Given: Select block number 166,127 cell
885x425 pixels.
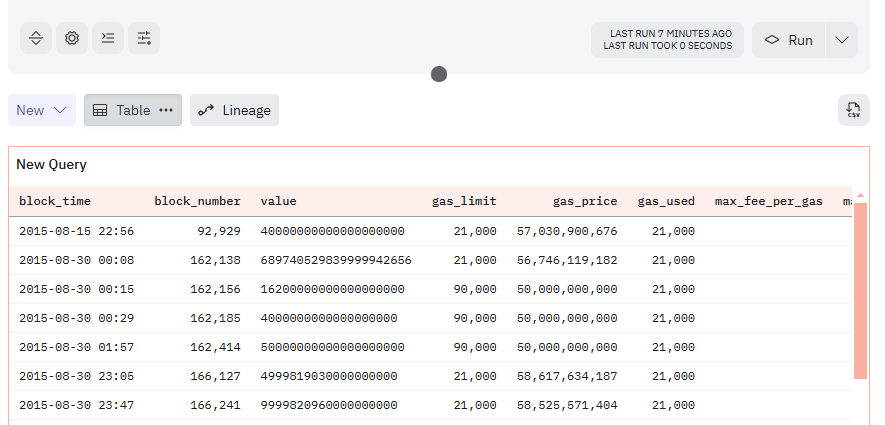Looking at the screenshot, I should (x=215, y=376).
